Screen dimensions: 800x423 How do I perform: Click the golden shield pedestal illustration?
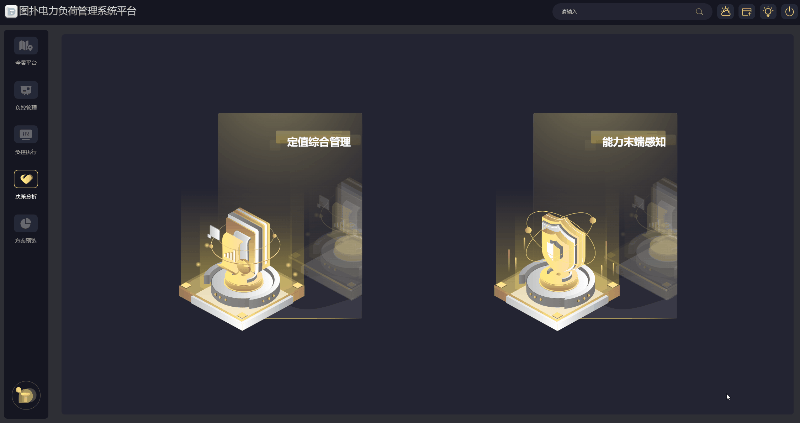tap(557, 270)
